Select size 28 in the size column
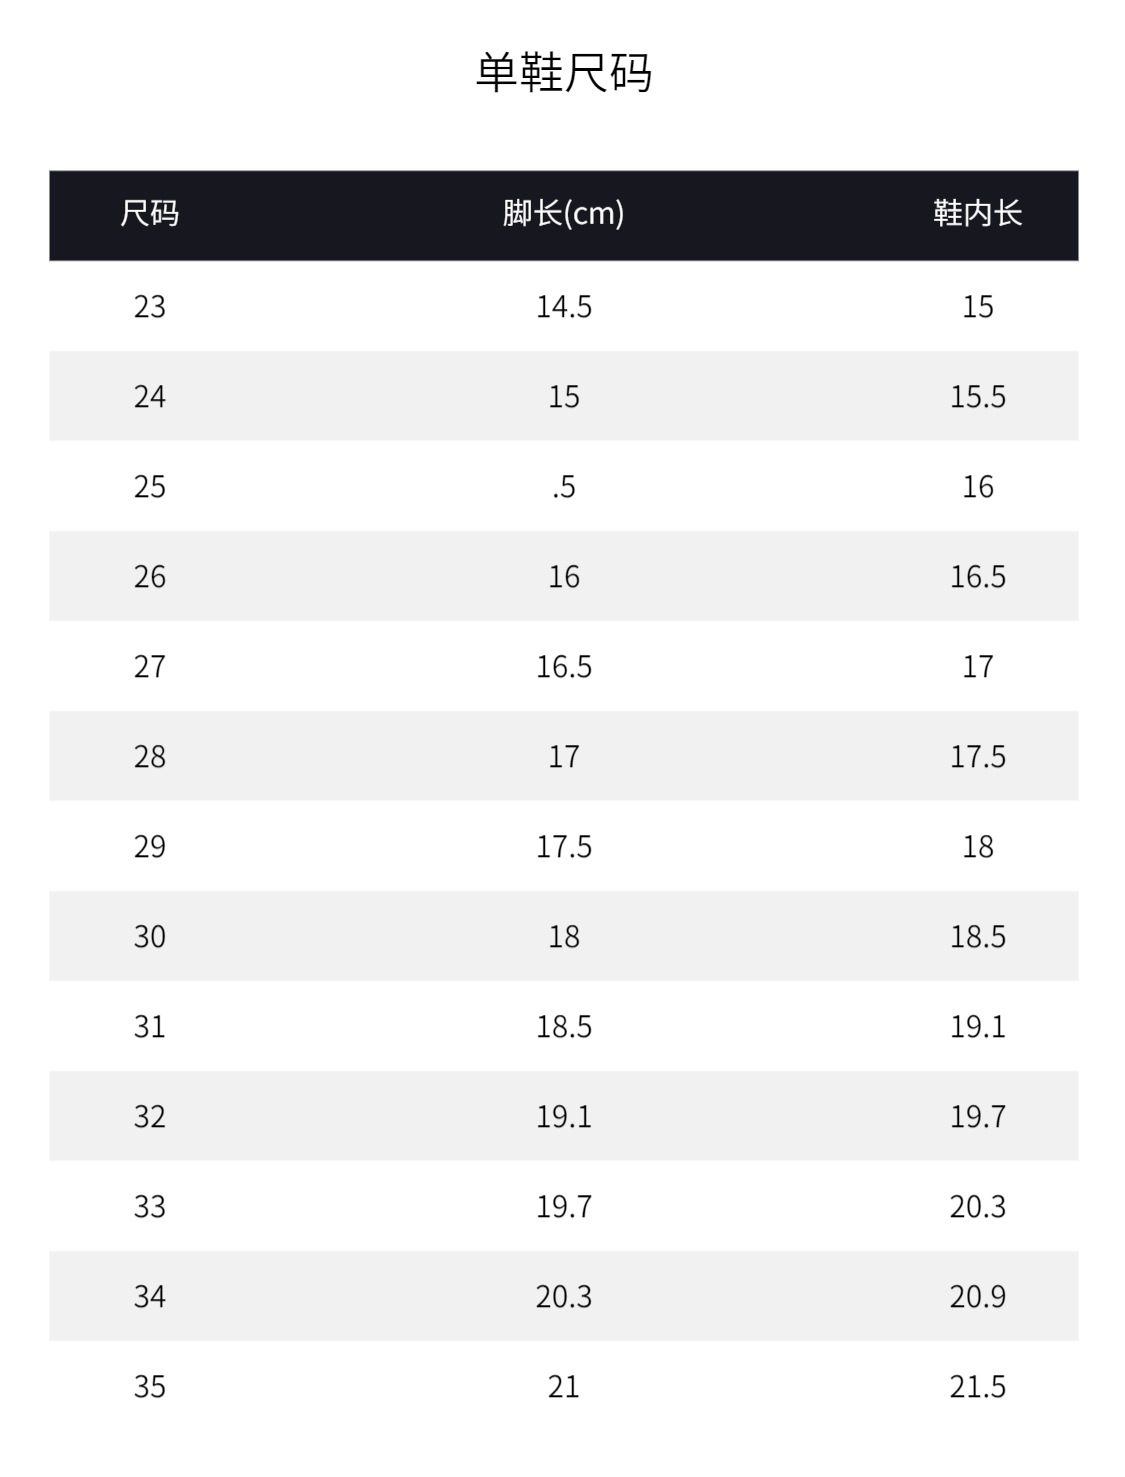The height and width of the screenshot is (1477, 1125). pyautogui.click(x=150, y=756)
